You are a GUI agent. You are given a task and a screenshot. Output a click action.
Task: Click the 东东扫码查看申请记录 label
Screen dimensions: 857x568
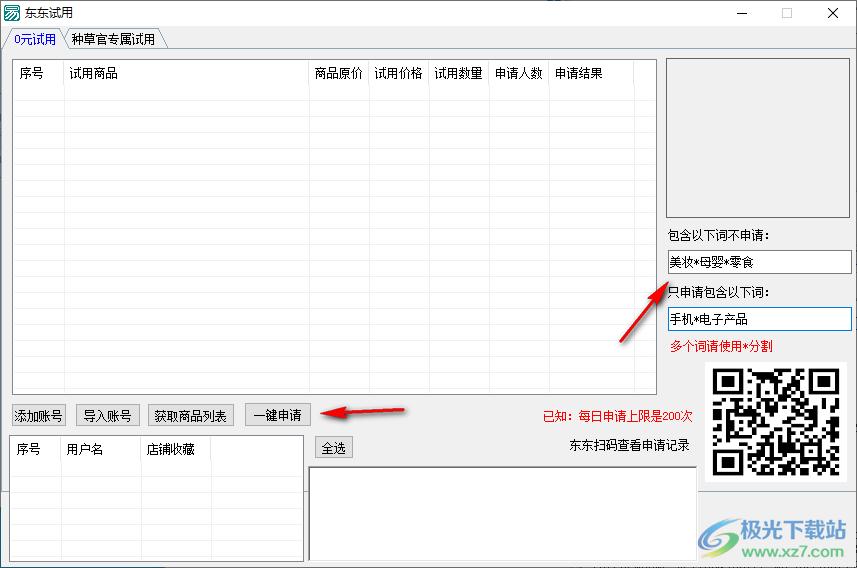pyautogui.click(x=629, y=446)
